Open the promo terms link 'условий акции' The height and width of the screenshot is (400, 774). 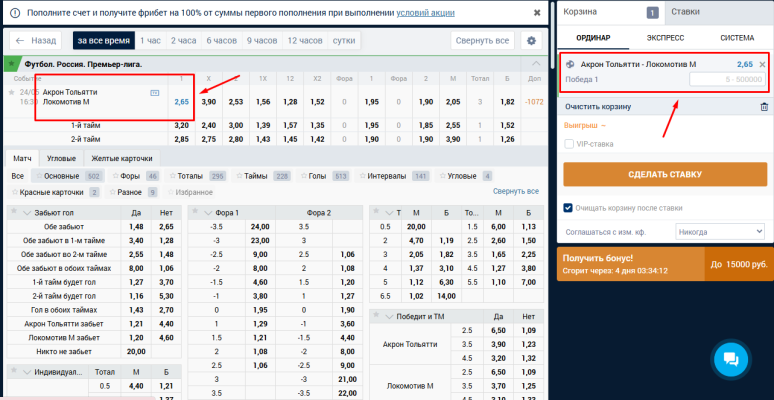426,13
